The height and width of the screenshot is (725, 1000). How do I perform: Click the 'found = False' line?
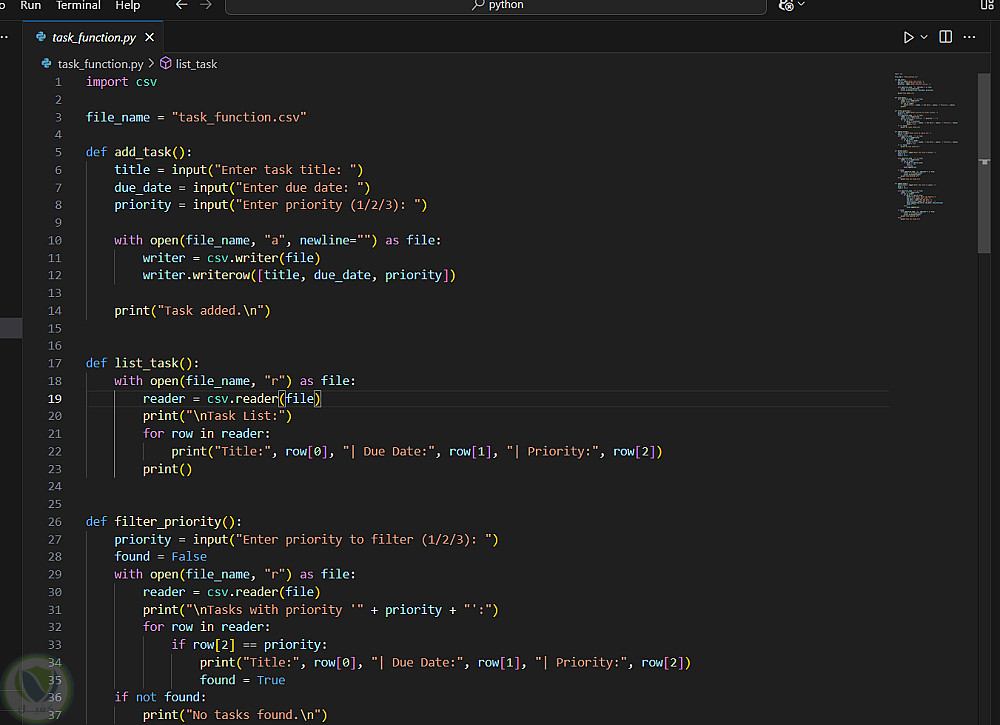click(160, 557)
